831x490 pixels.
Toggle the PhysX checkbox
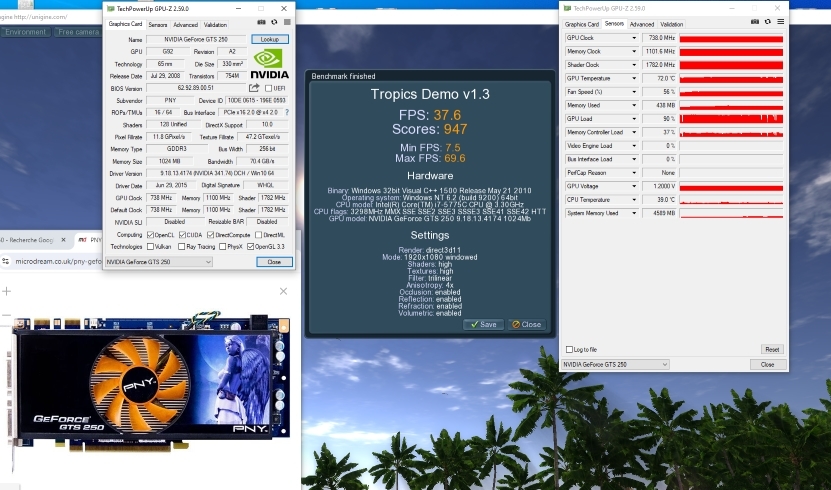(x=223, y=247)
